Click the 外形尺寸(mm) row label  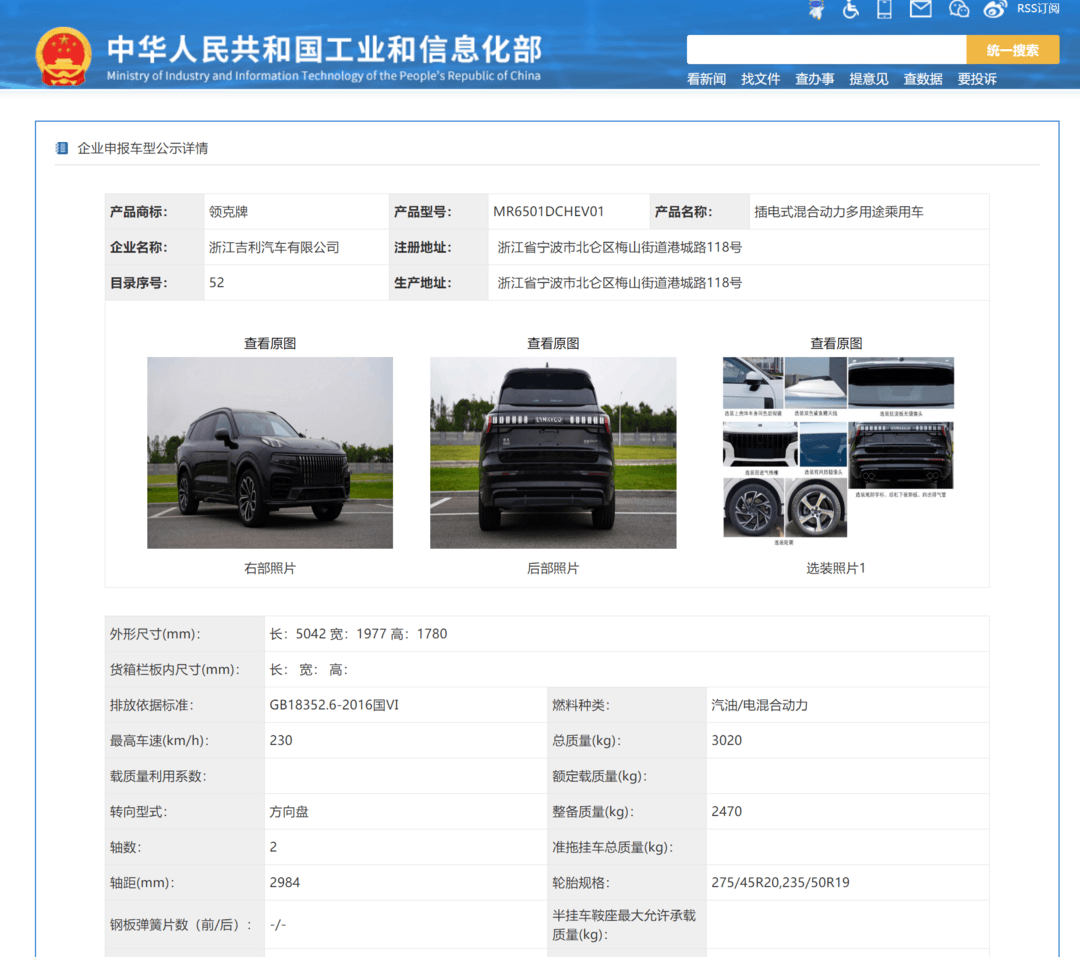[155, 634]
